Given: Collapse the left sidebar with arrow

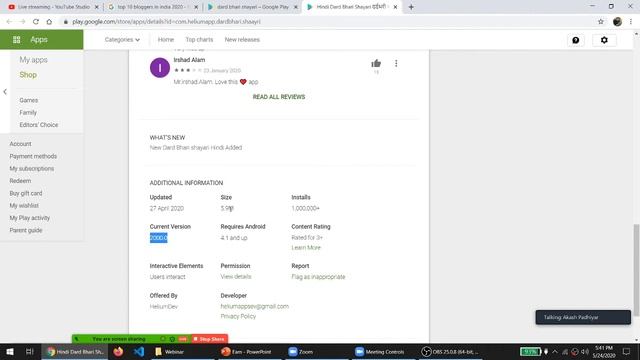Looking at the screenshot, I should tap(5, 92).
